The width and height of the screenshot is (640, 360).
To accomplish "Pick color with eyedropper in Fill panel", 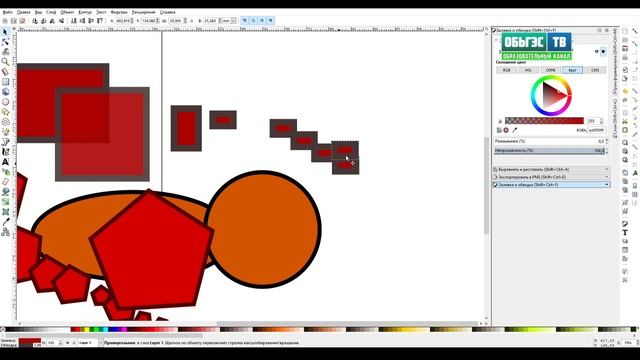I will tap(515, 130).
